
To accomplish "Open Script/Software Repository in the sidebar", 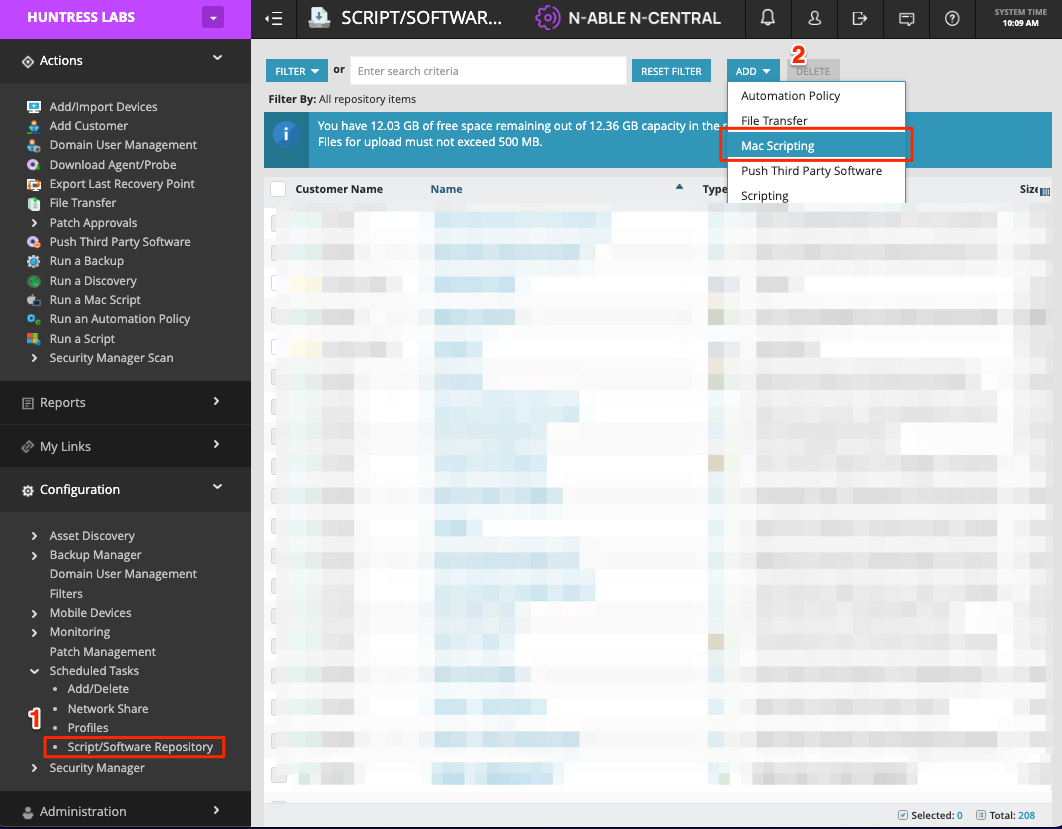I will 140,747.
